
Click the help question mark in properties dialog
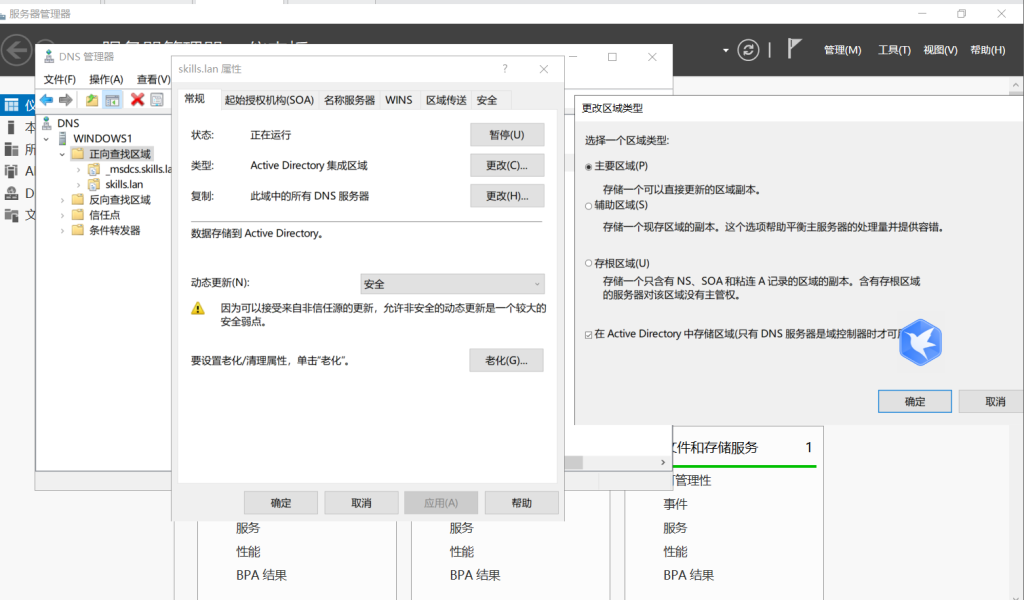[505, 69]
